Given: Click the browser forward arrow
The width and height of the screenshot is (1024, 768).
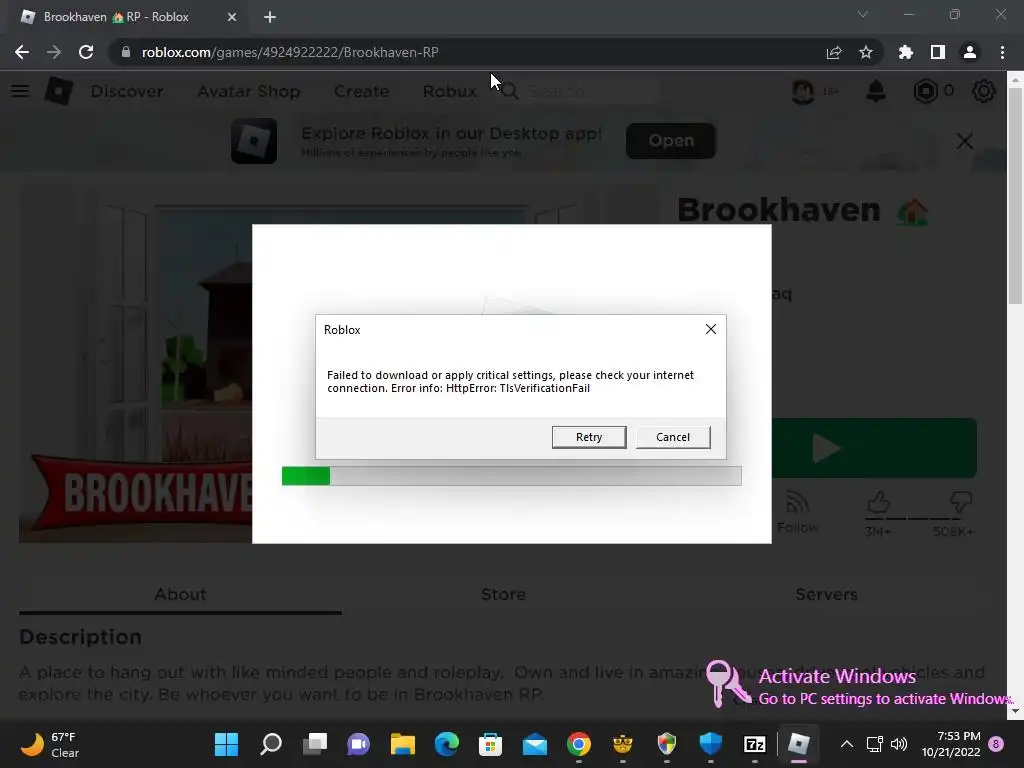Looking at the screenshot, I should (x=54, y=52).
